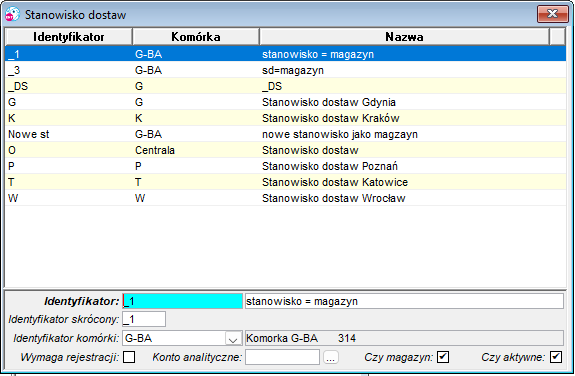Screen dimensions: 575x376
Task: Select the Centrala cell in row O
Action: (196, 150)
